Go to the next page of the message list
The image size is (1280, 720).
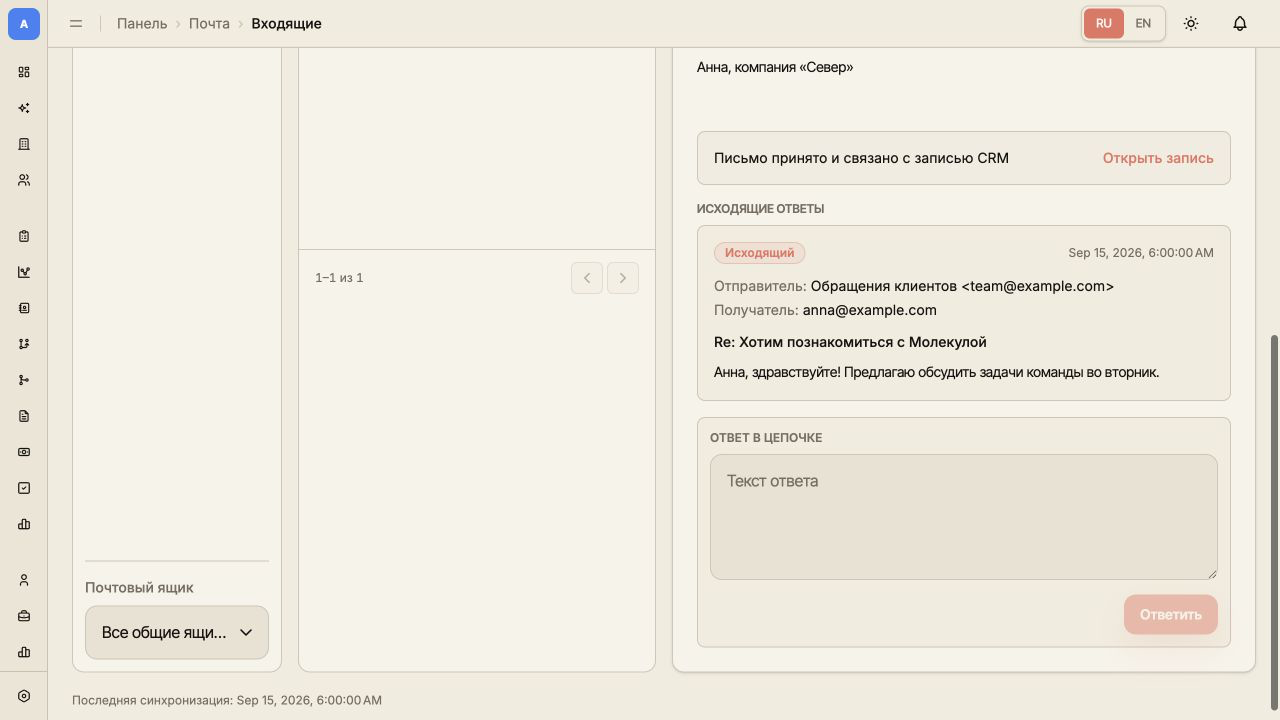[x=623, y=278]
